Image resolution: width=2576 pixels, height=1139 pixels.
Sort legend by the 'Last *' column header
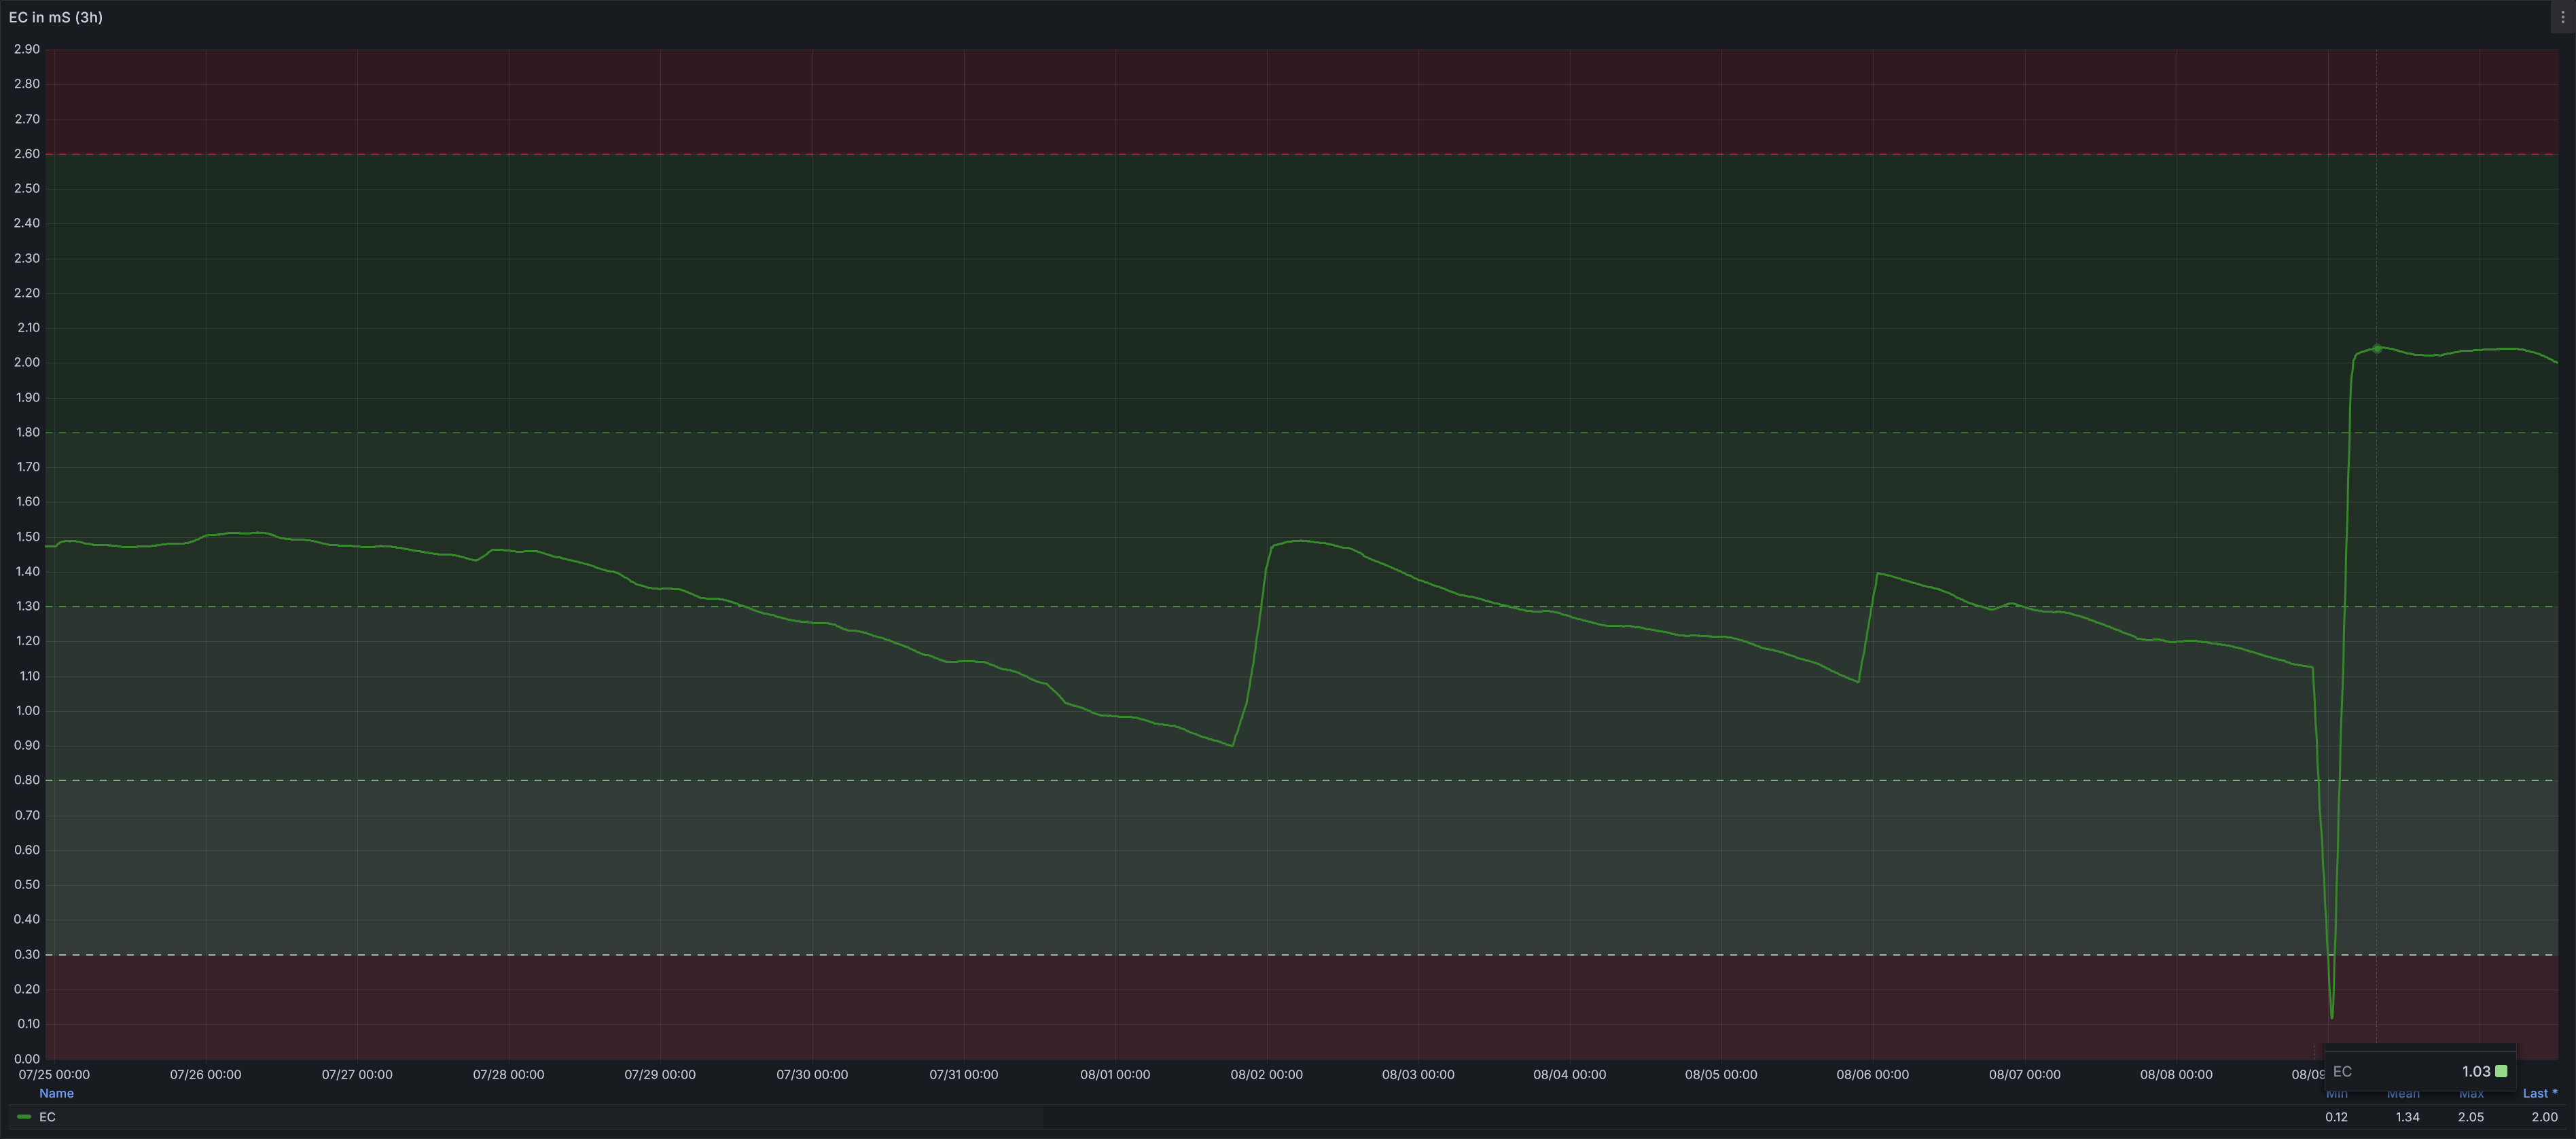(2539, 1093)
